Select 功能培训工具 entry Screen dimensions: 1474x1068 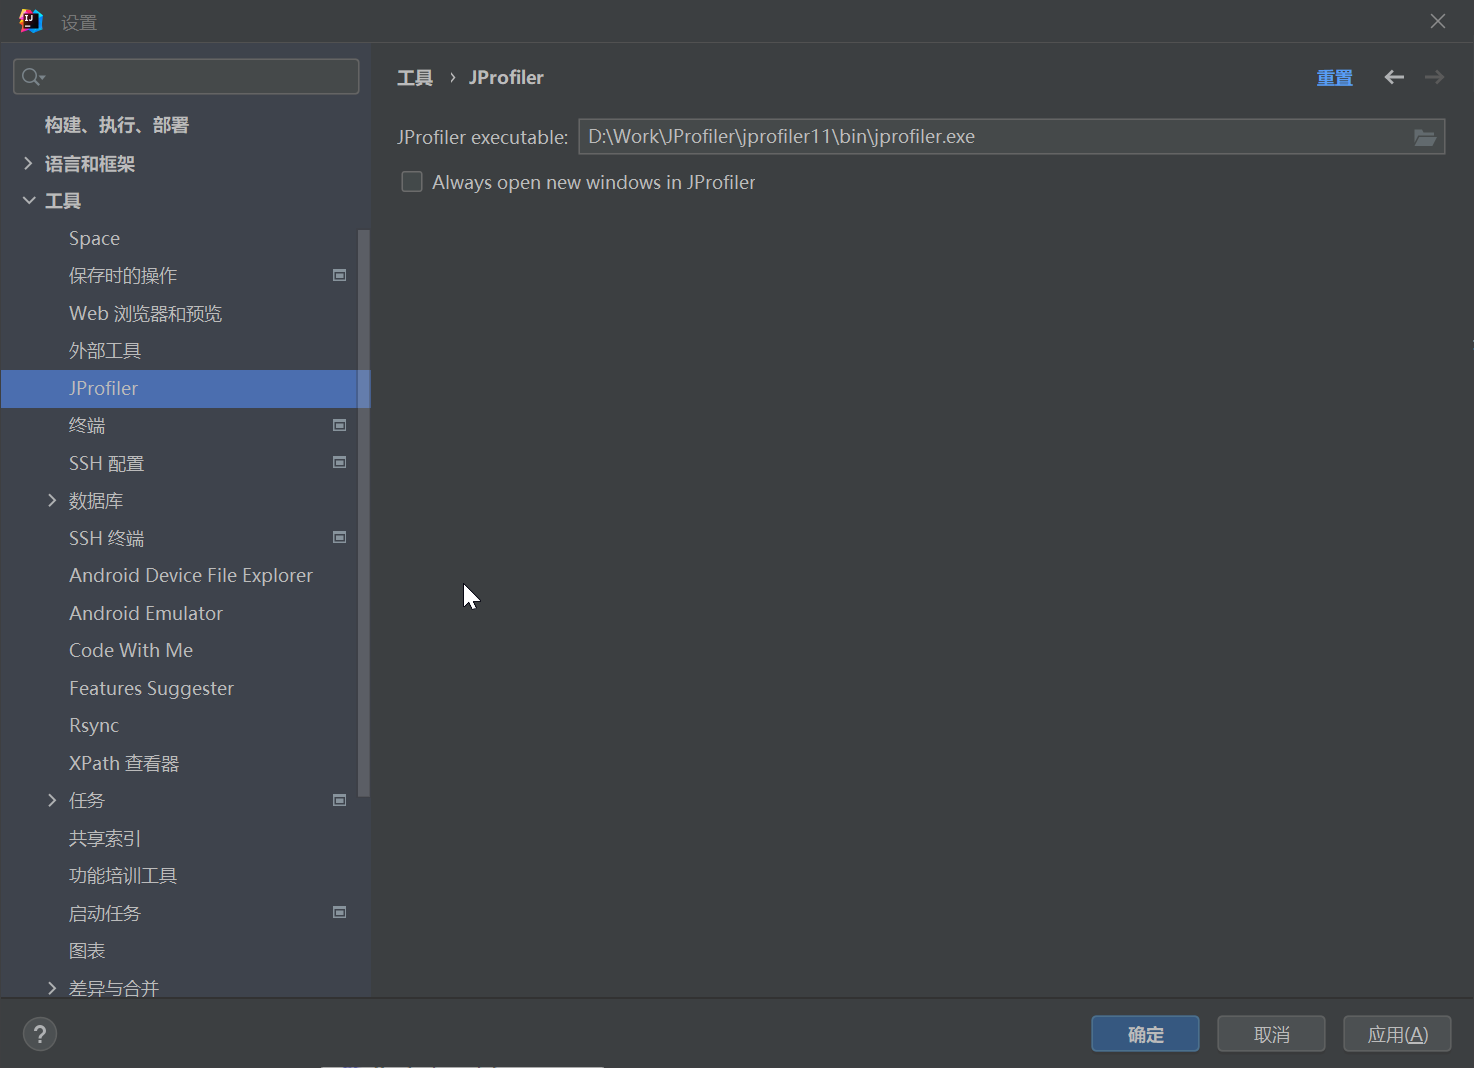tap(123, 875)
